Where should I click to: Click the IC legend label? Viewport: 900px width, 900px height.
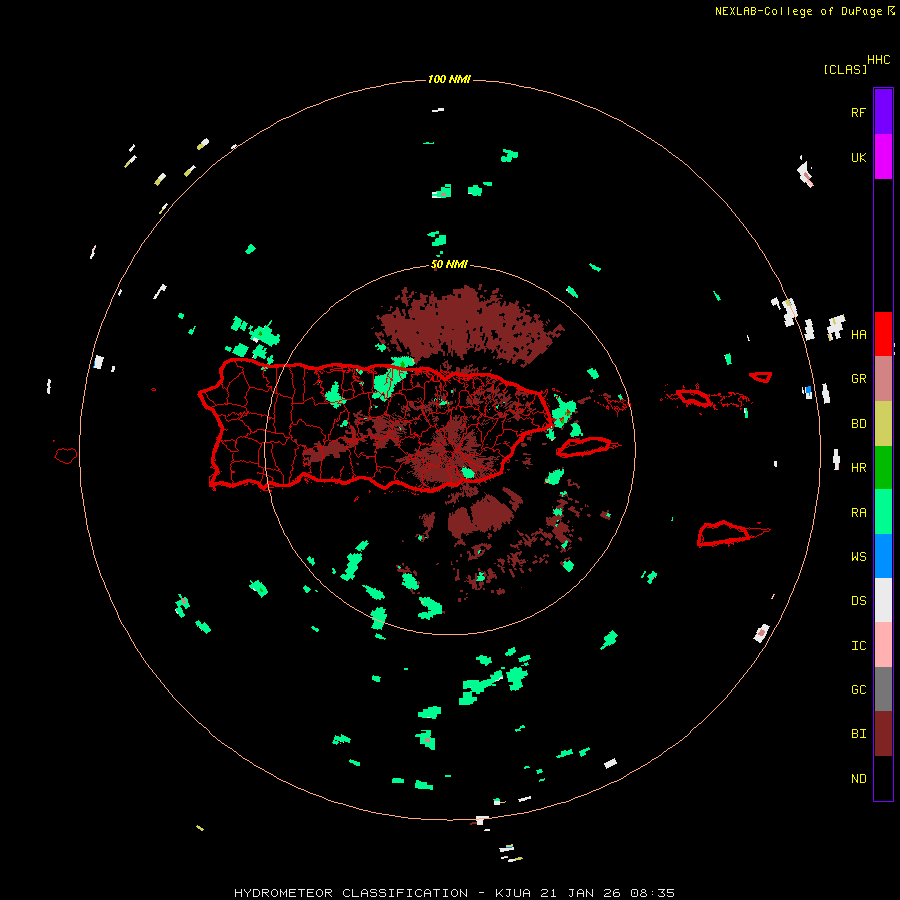pos(858,646)
